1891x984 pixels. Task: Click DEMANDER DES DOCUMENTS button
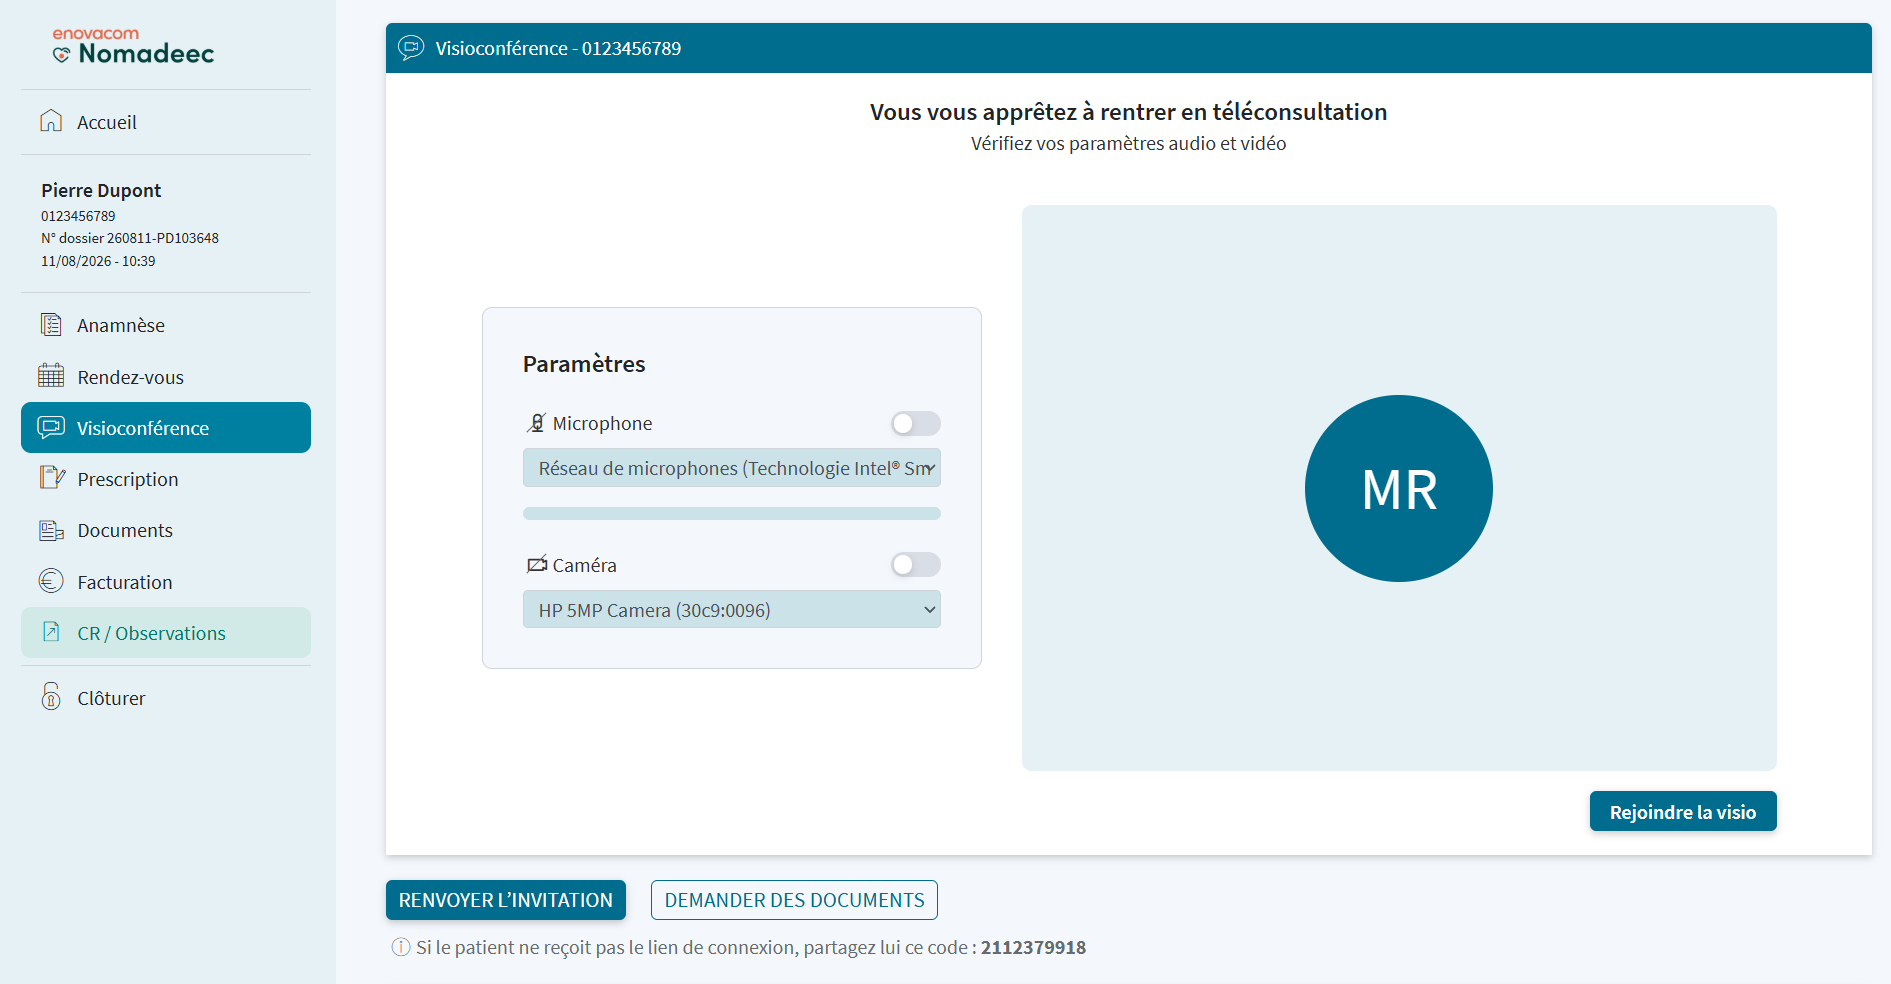(x=794, y=900)
